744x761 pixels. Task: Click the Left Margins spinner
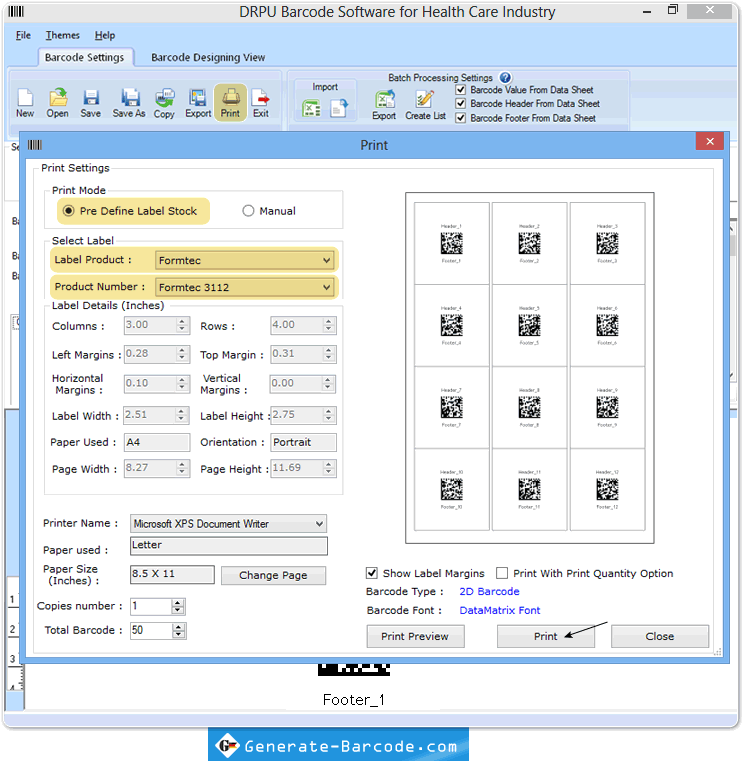point(182,354)
